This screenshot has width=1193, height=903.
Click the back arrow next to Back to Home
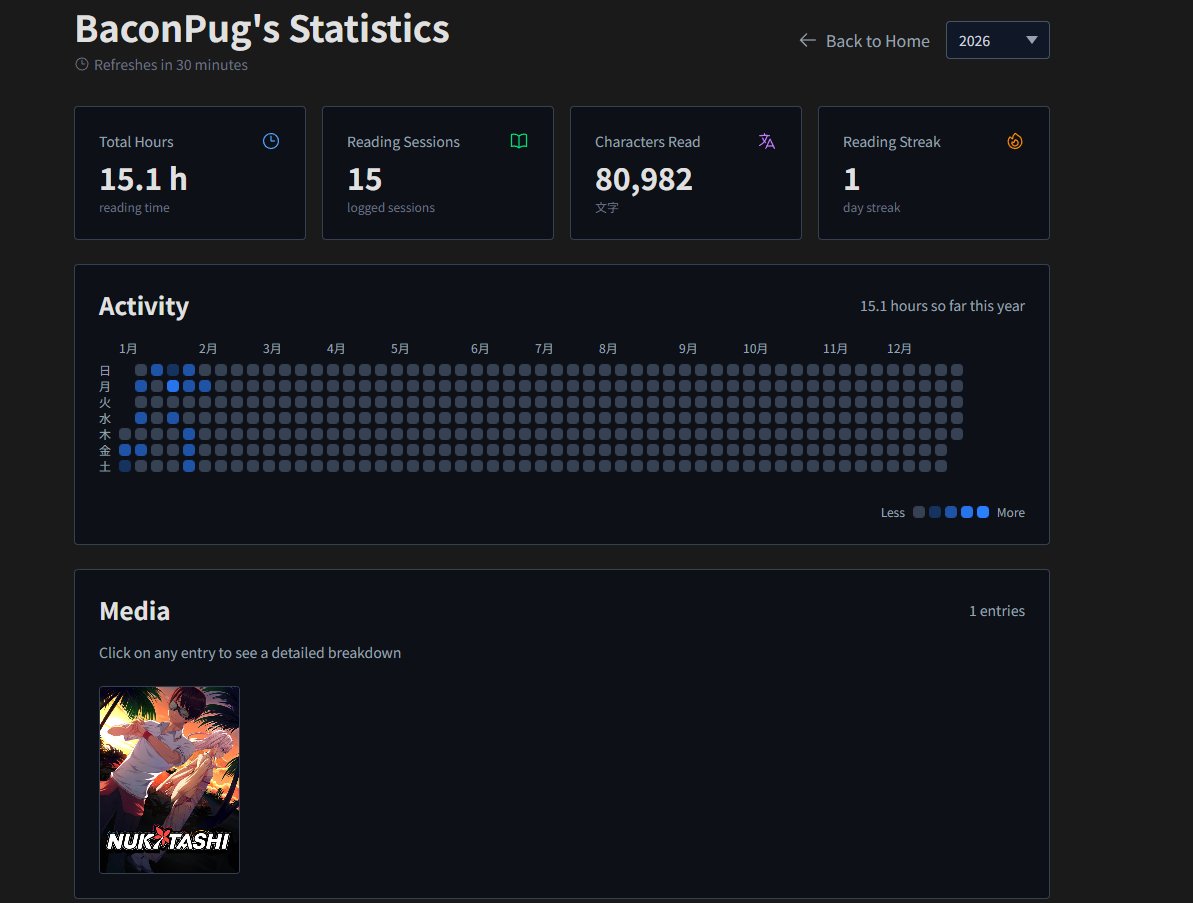[x=806, y=40]
